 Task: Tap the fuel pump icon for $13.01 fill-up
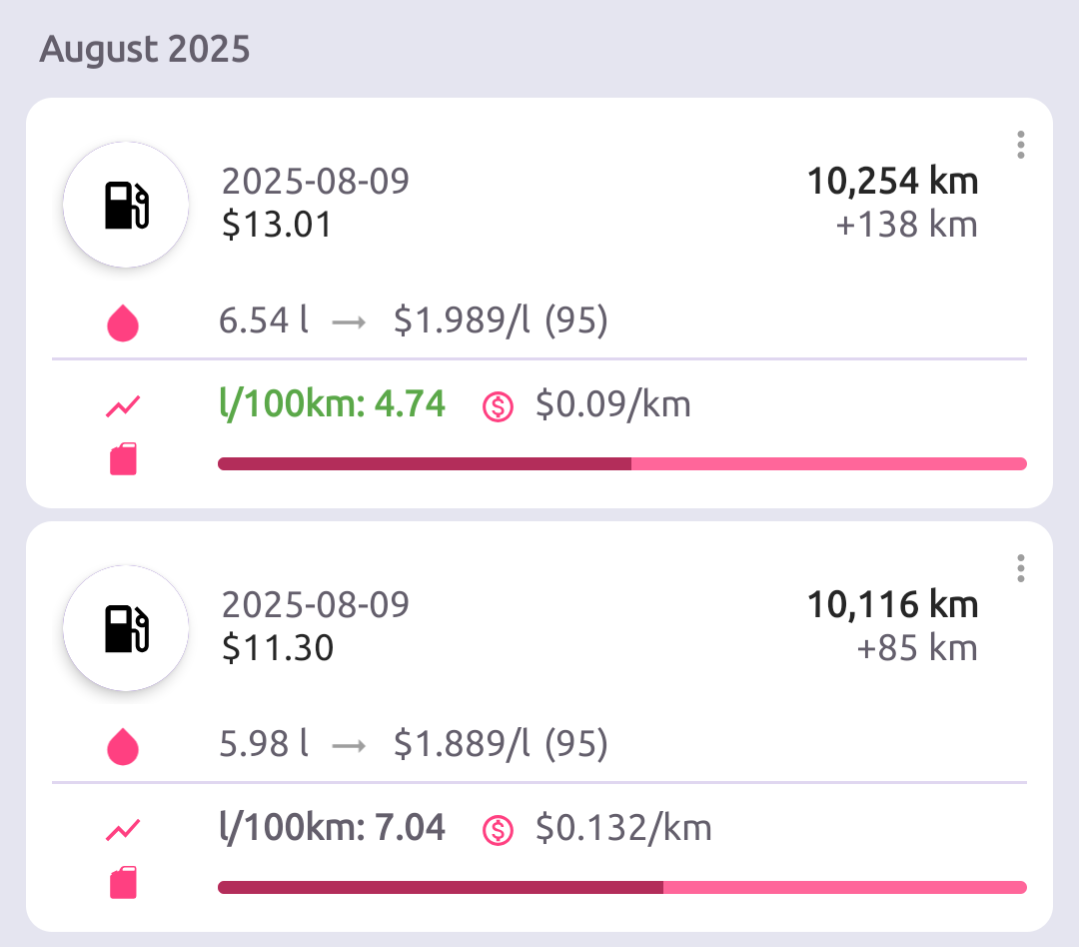[126, 204]
